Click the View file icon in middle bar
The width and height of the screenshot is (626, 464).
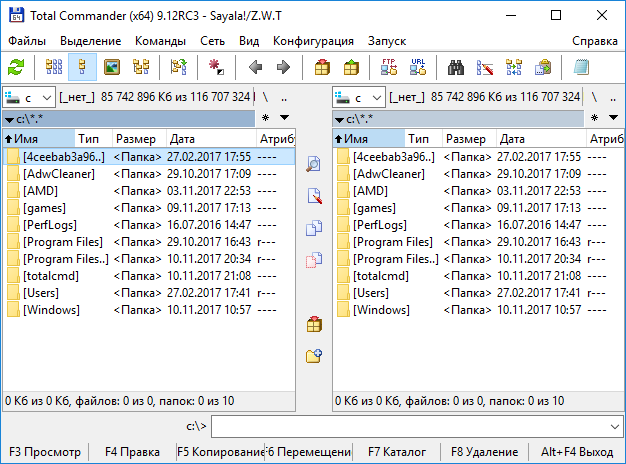(314, 164)
